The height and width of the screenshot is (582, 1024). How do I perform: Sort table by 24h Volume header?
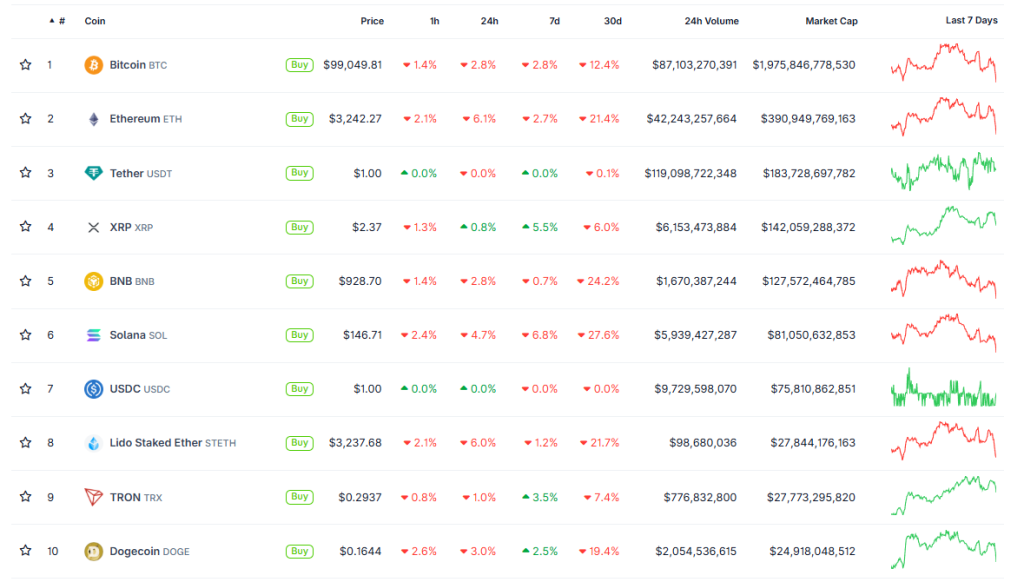coord(711,21)
